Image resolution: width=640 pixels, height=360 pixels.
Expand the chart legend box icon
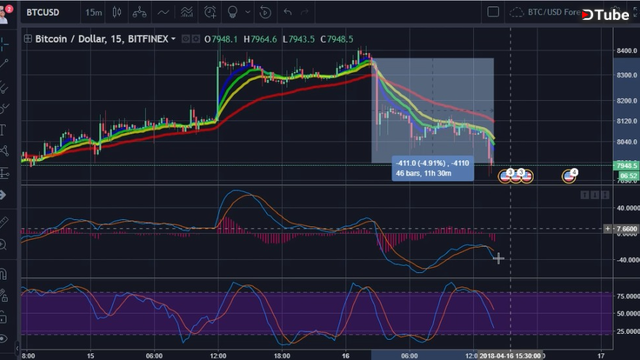click(28, 39)
